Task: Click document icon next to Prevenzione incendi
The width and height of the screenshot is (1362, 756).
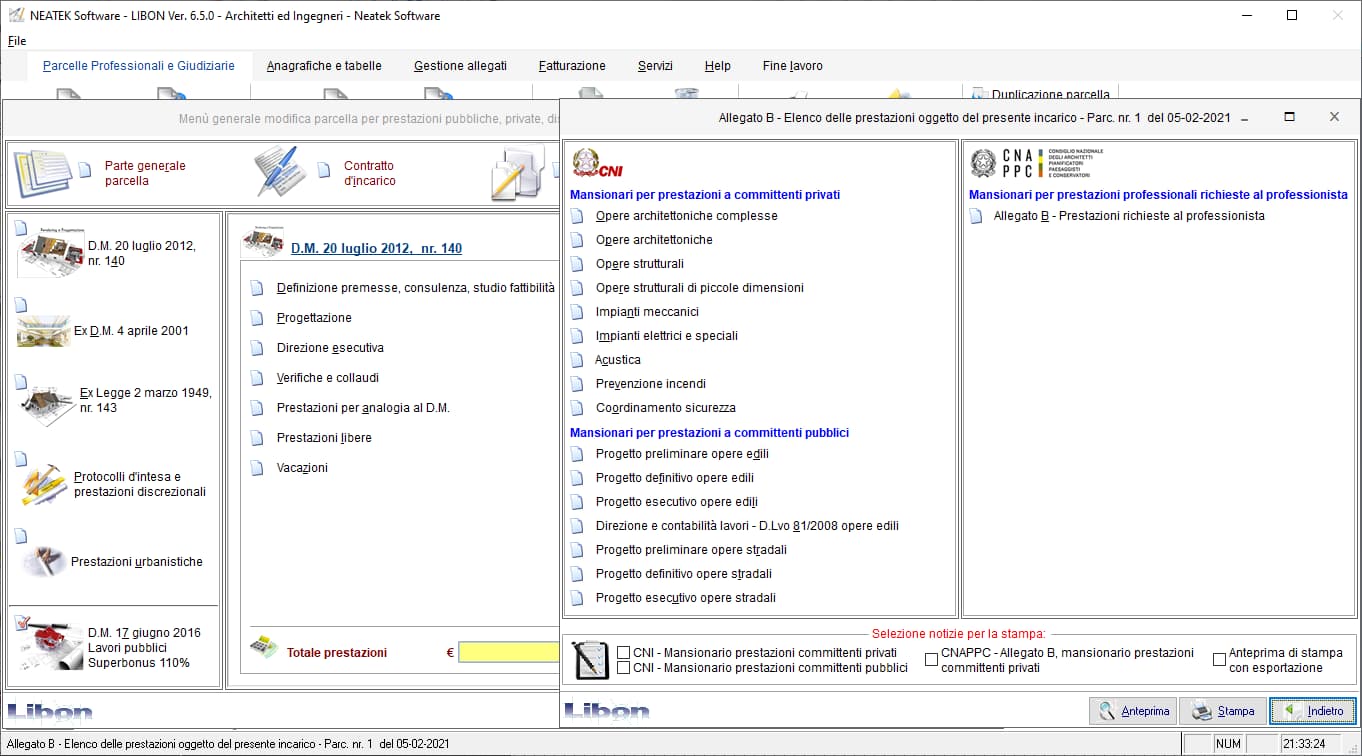Action: [576, 384]
